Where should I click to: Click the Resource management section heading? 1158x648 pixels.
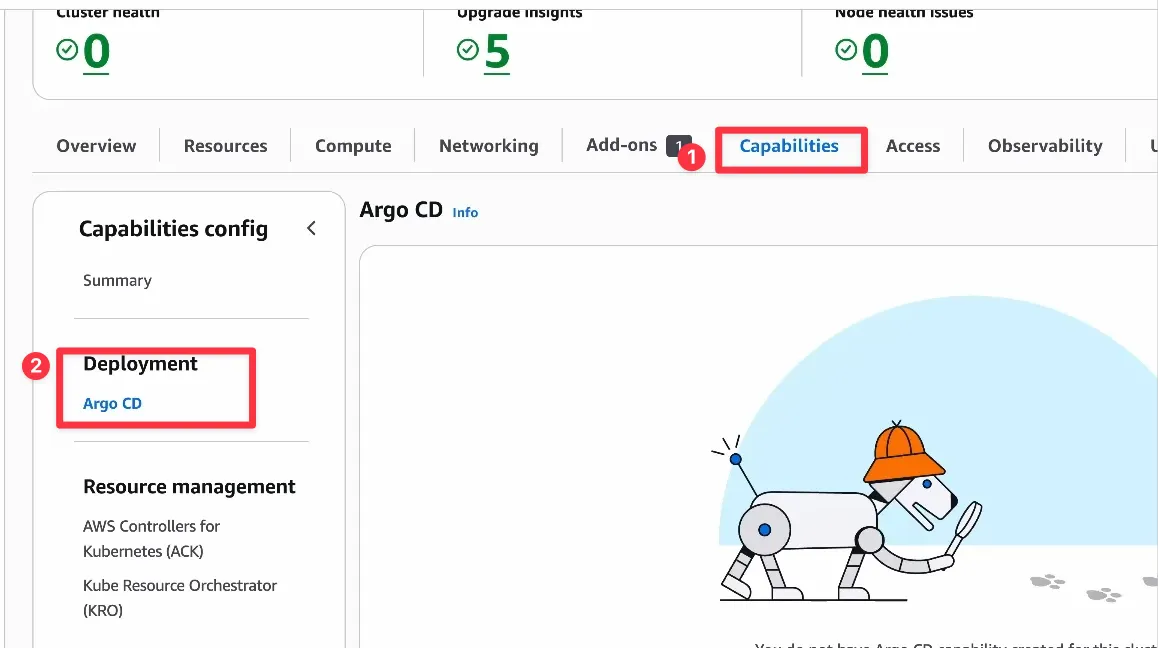coord(189,486)
